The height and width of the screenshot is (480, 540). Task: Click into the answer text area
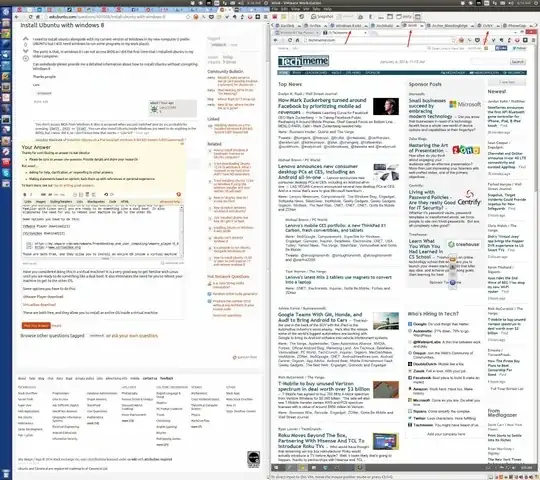click(x=101, y=231)
